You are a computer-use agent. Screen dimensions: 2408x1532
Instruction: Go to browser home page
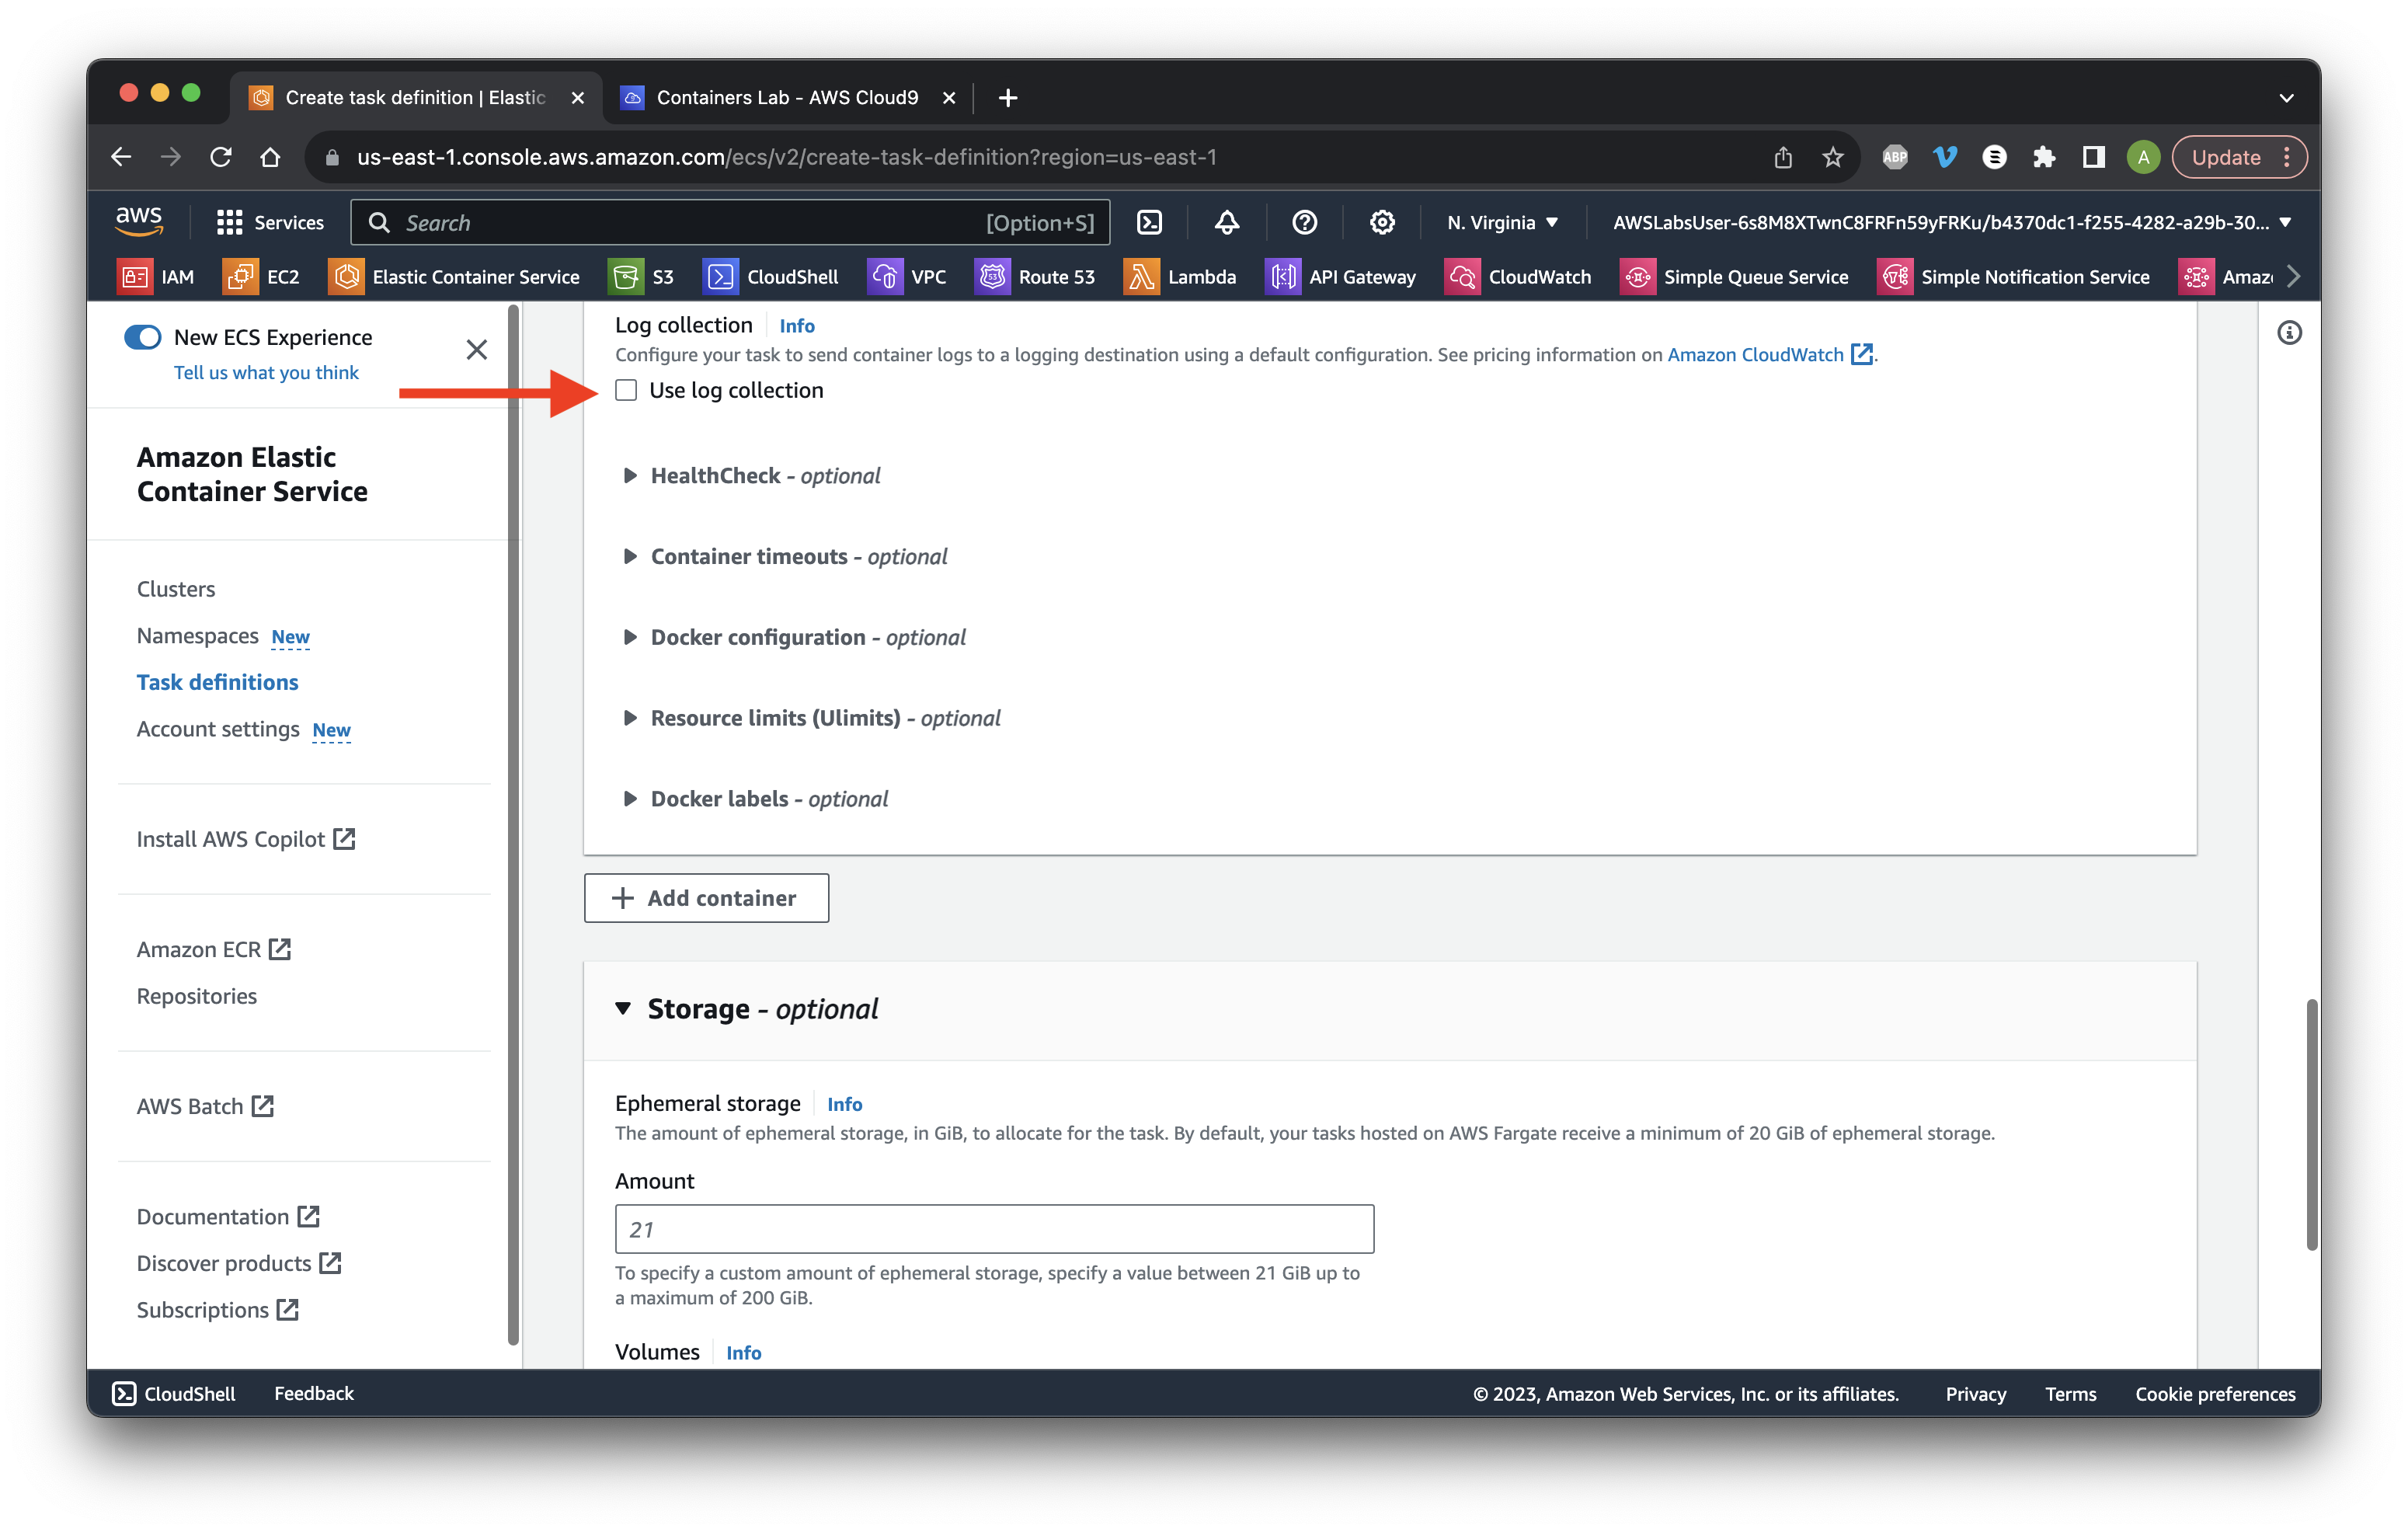tap(270, 157)
